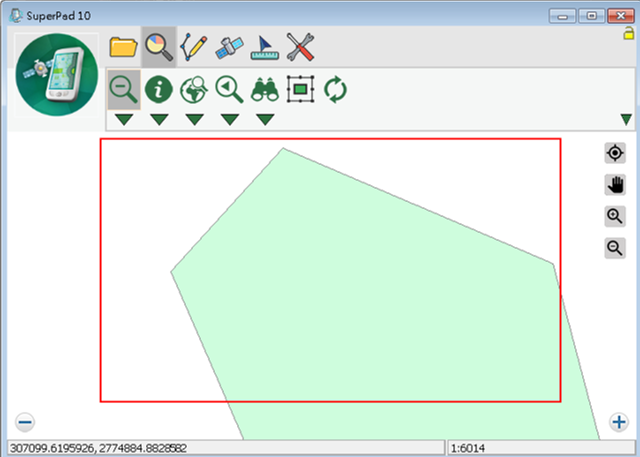Select the Zoom Out tool in toolbar
This screenshot has height=457, width=640.
click(124, 89)
